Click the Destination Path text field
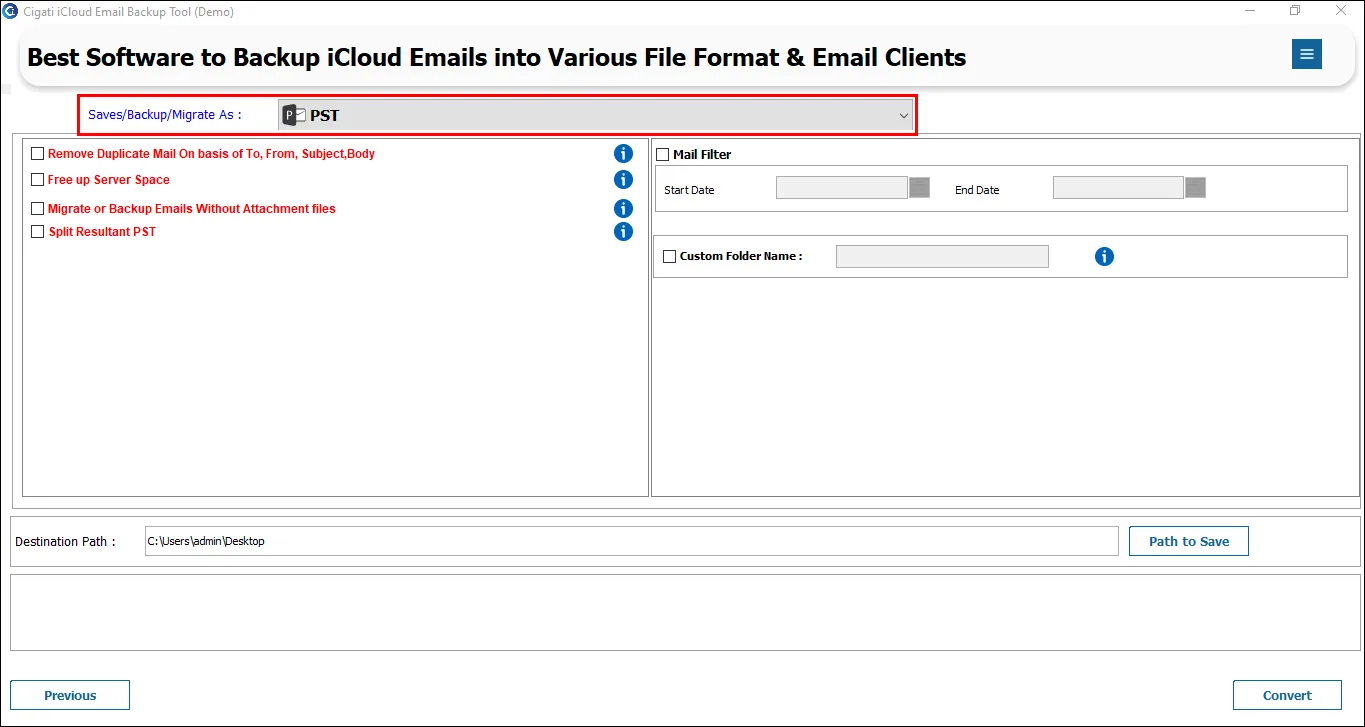The image size is (1365, 727). 632,541
